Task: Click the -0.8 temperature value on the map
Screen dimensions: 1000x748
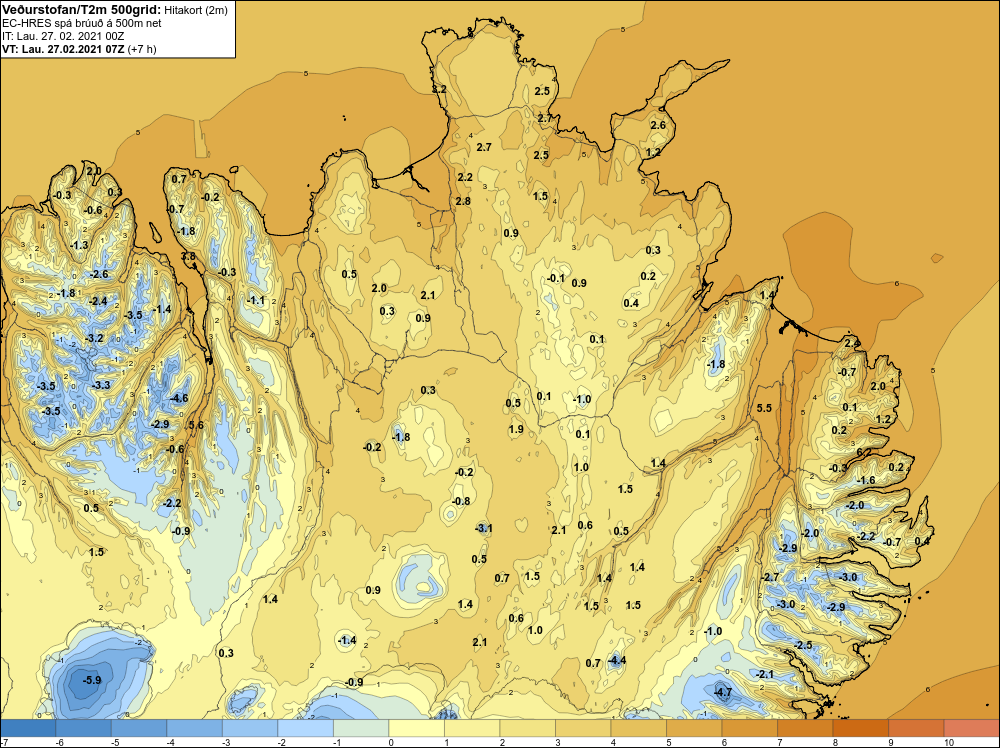Action: pyautogui.click(x=461, y=501)
